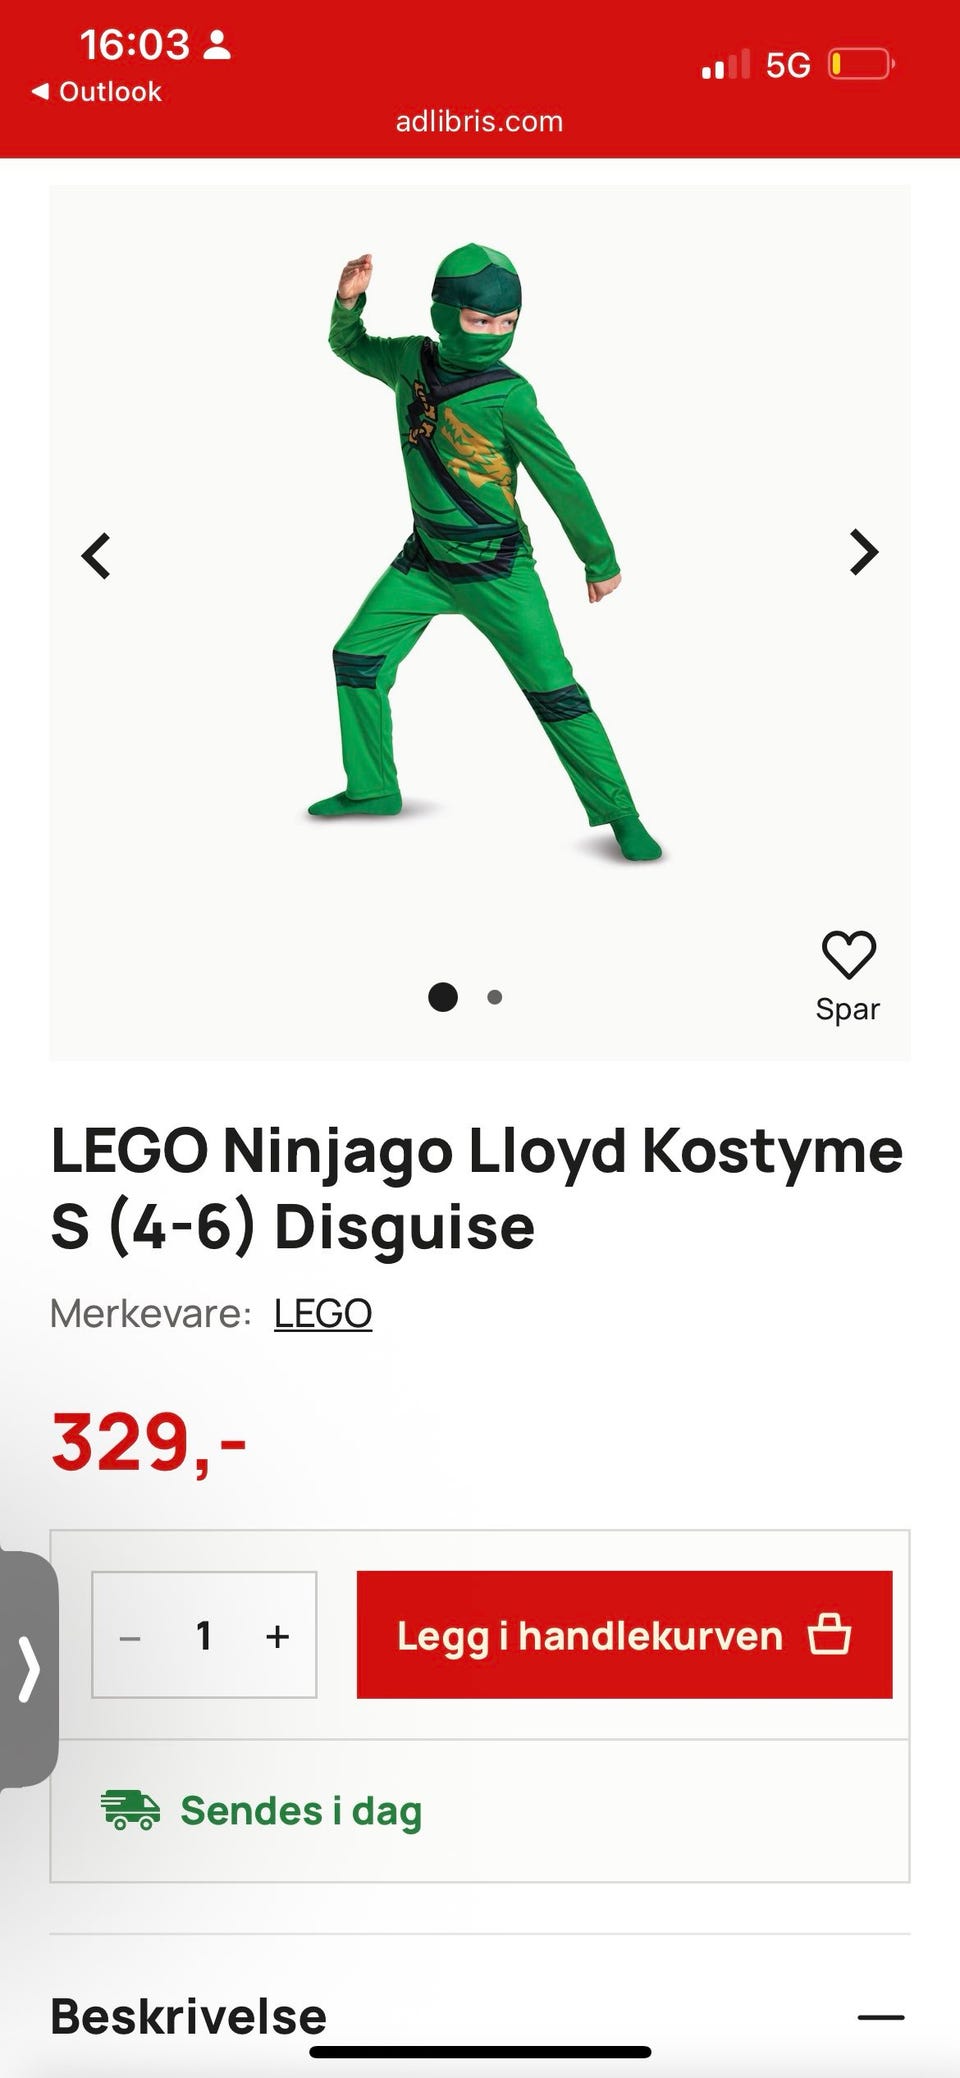Screen dimensions: 960x2078
Task: Collapse the Beskrivelse section
Action: pyautogui.click(x=880, y=2017)
